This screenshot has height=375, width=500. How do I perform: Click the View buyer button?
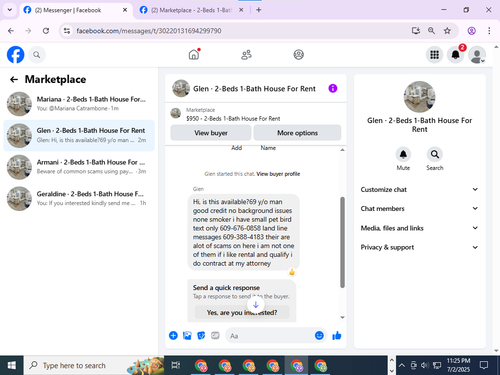pos(211,133)
